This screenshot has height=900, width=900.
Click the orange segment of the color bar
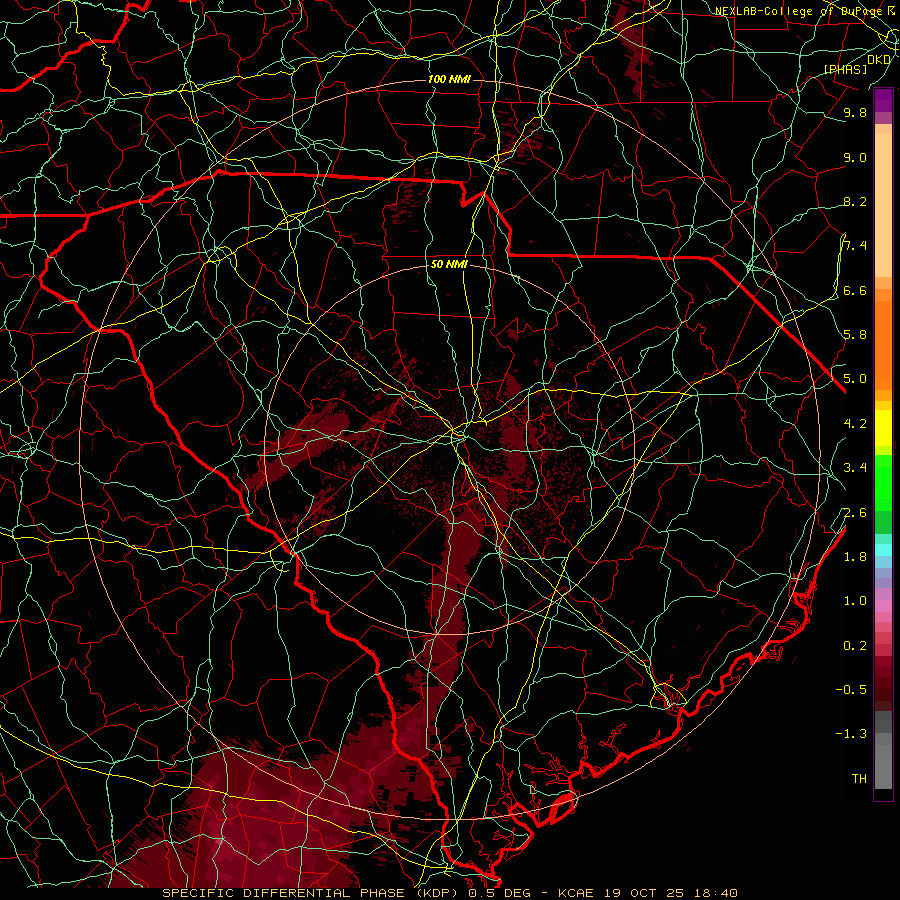(x=883, y=344)
